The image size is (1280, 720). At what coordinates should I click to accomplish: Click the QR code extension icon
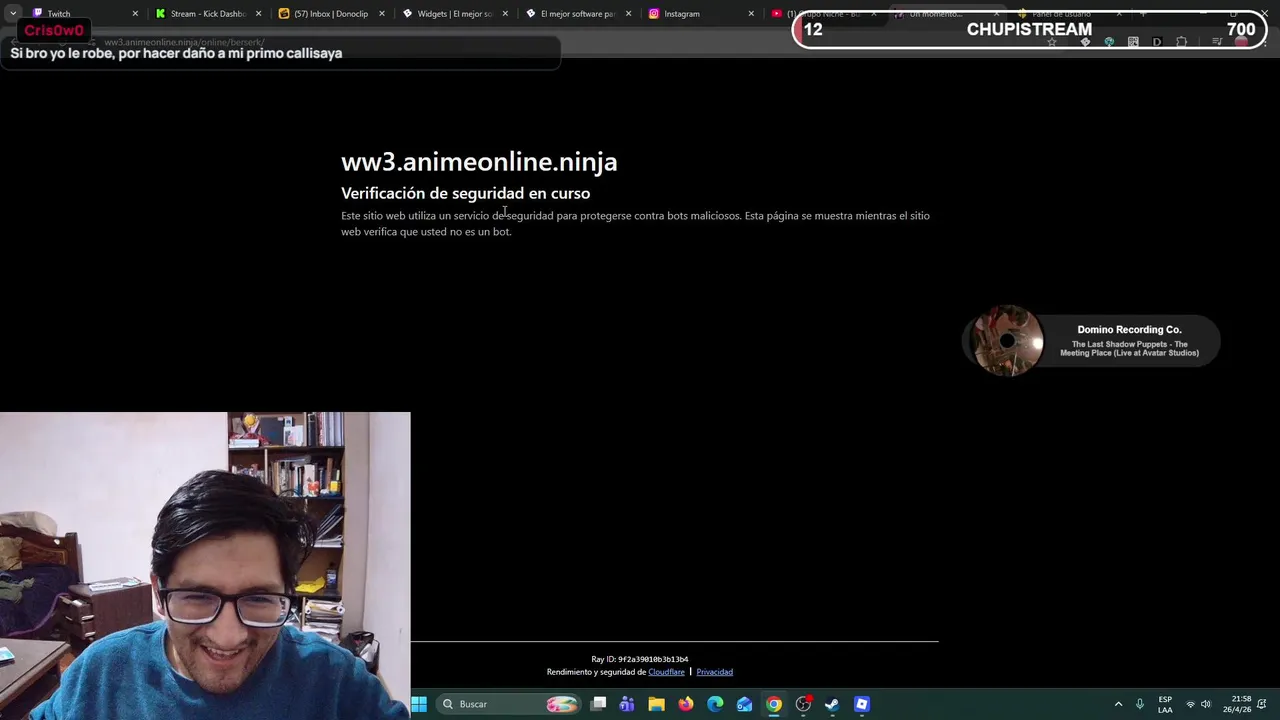pyautogui.click(x=1133, y=42)
